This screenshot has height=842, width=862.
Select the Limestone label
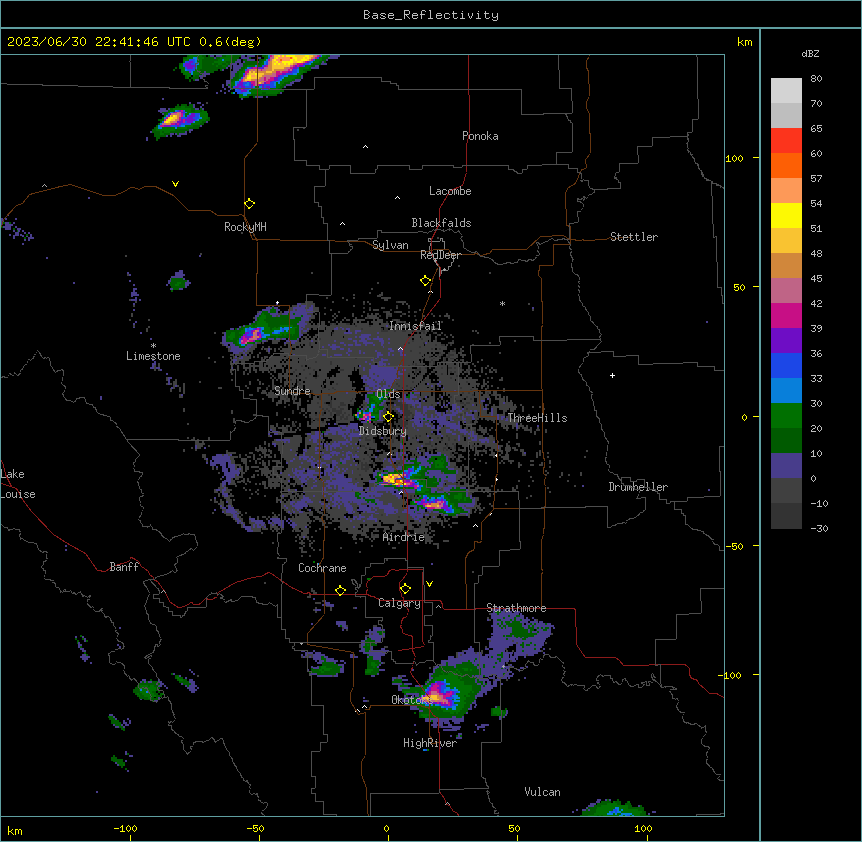click(x=153, y=356)
